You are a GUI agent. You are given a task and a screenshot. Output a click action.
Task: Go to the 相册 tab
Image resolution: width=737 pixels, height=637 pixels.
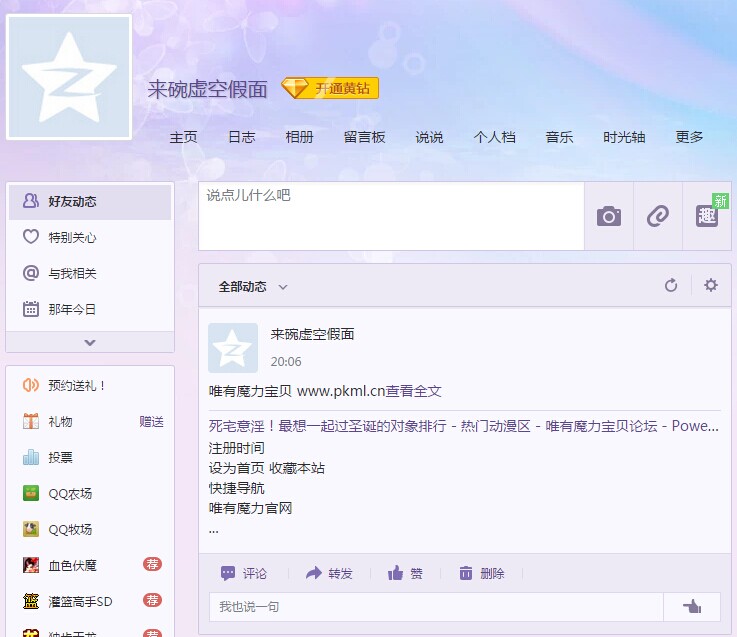coord(299,138)
